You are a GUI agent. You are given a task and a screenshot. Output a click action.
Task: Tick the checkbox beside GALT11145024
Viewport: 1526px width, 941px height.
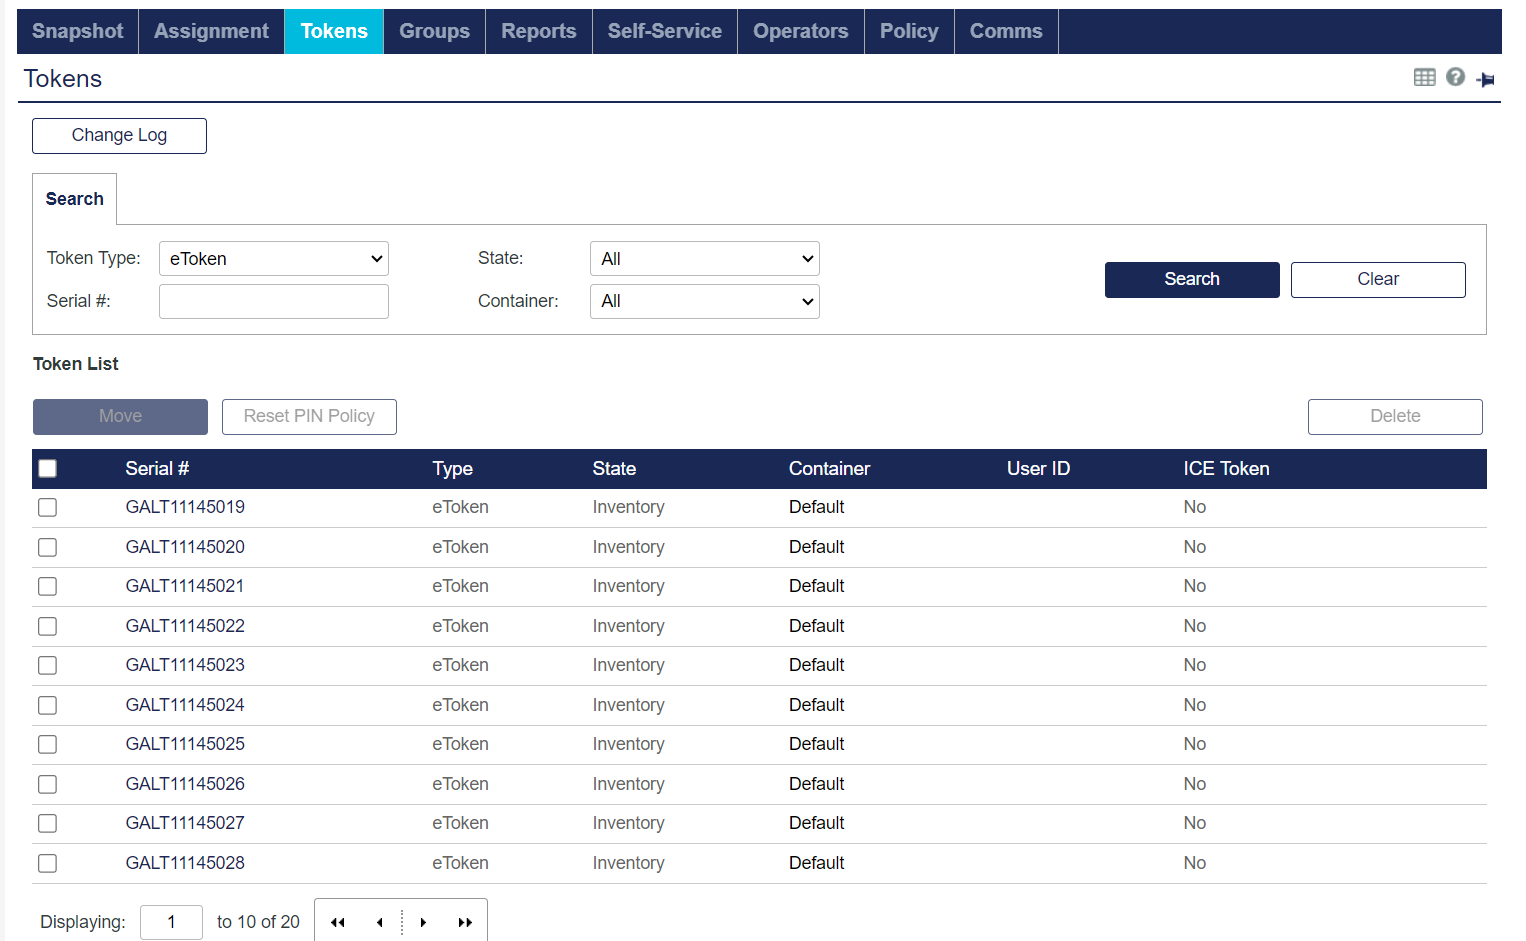coord(47,705)
